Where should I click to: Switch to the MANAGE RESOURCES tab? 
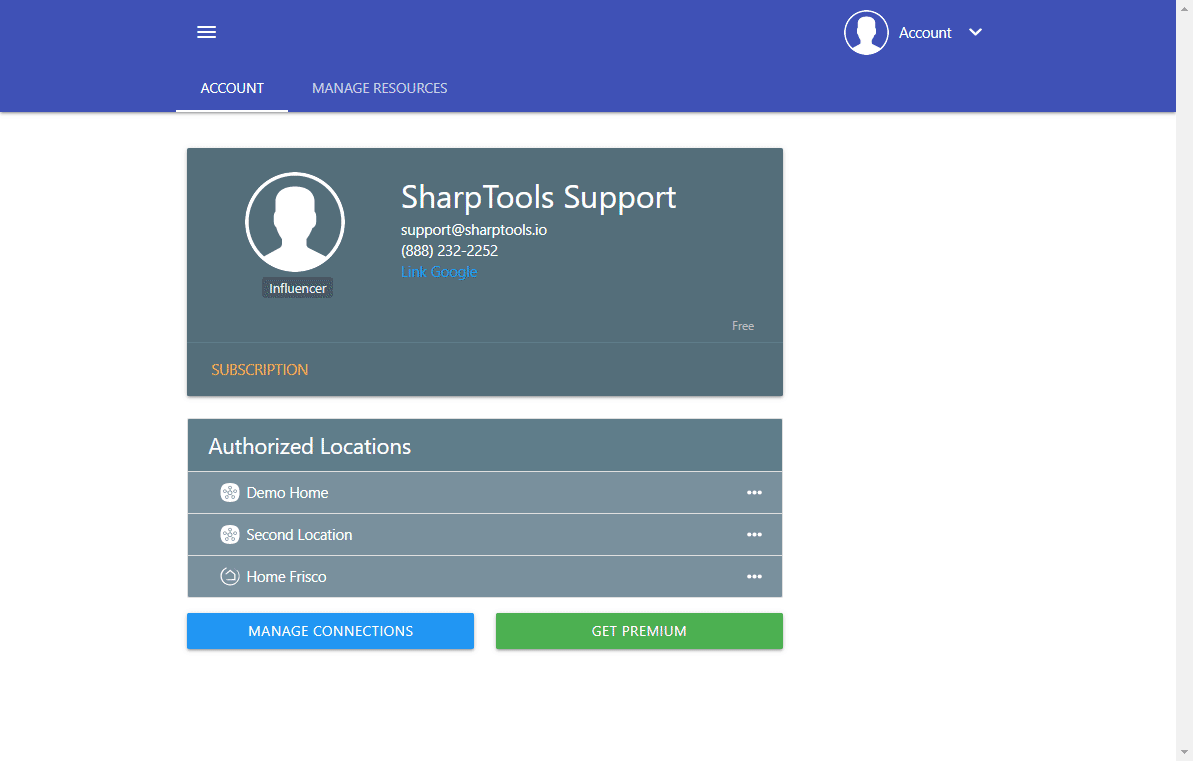click(x=380, y=88)
